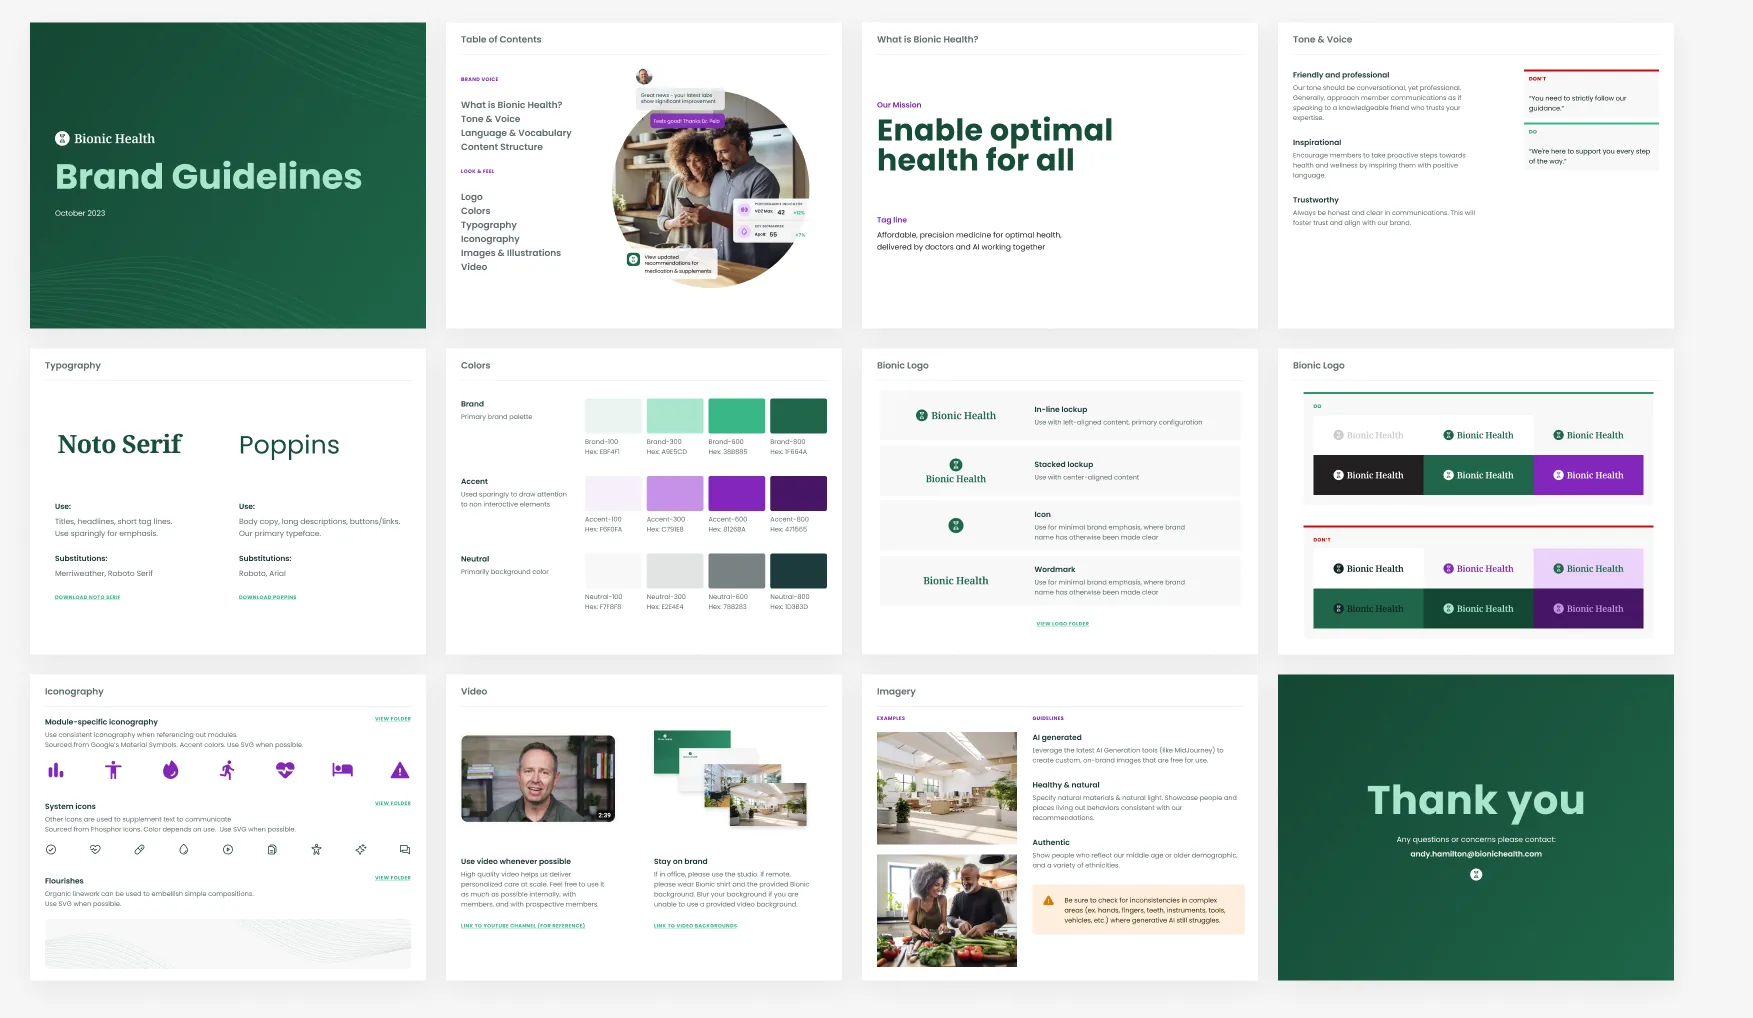Pick the Neutral-300 light gray swatch

675,571
